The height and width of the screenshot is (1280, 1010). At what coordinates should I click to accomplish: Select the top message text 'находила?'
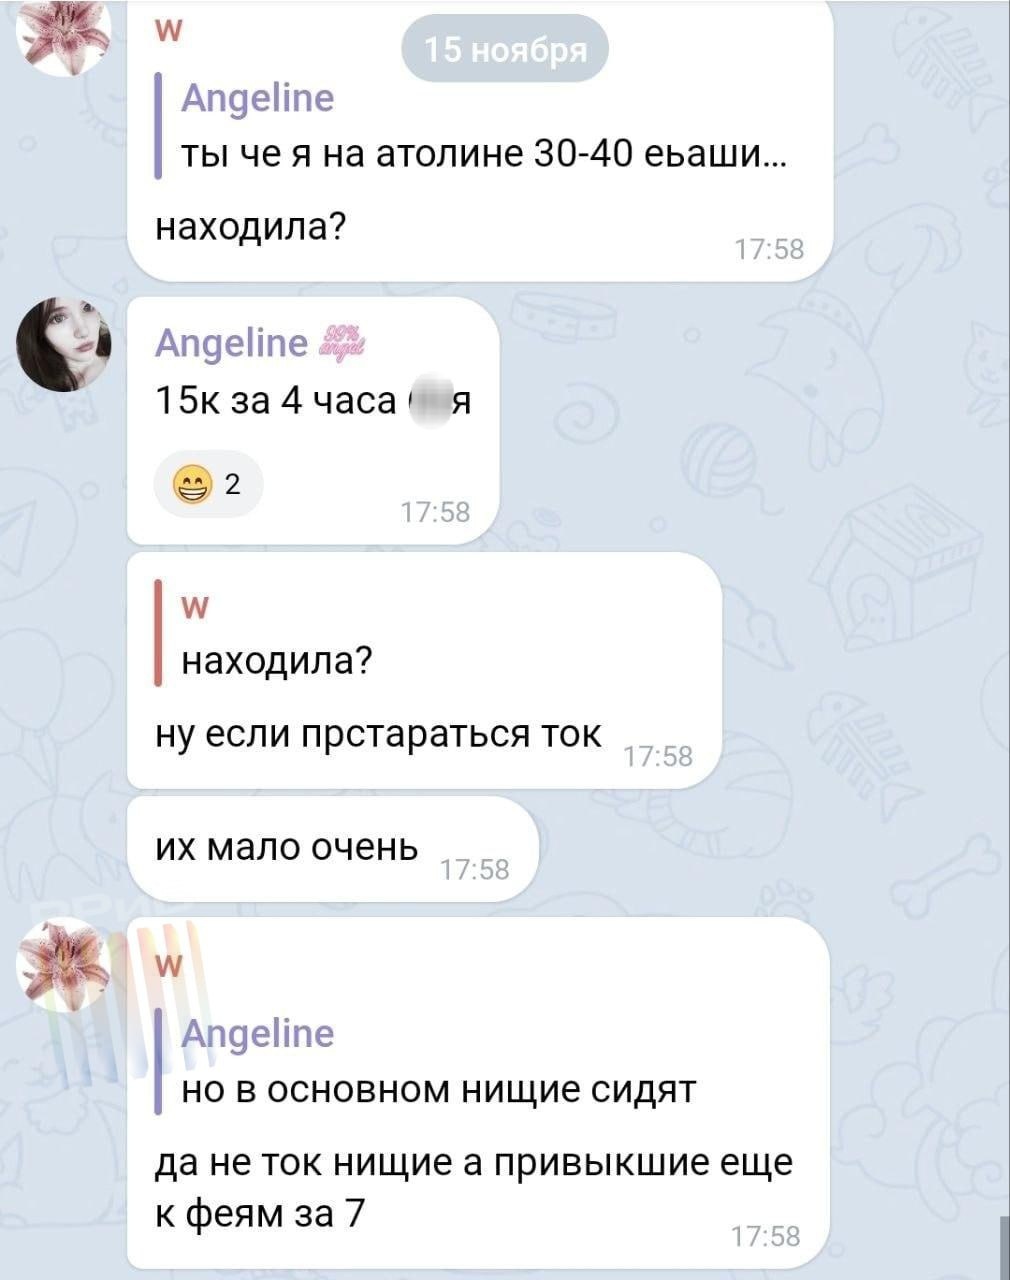(x=251, y=228)
